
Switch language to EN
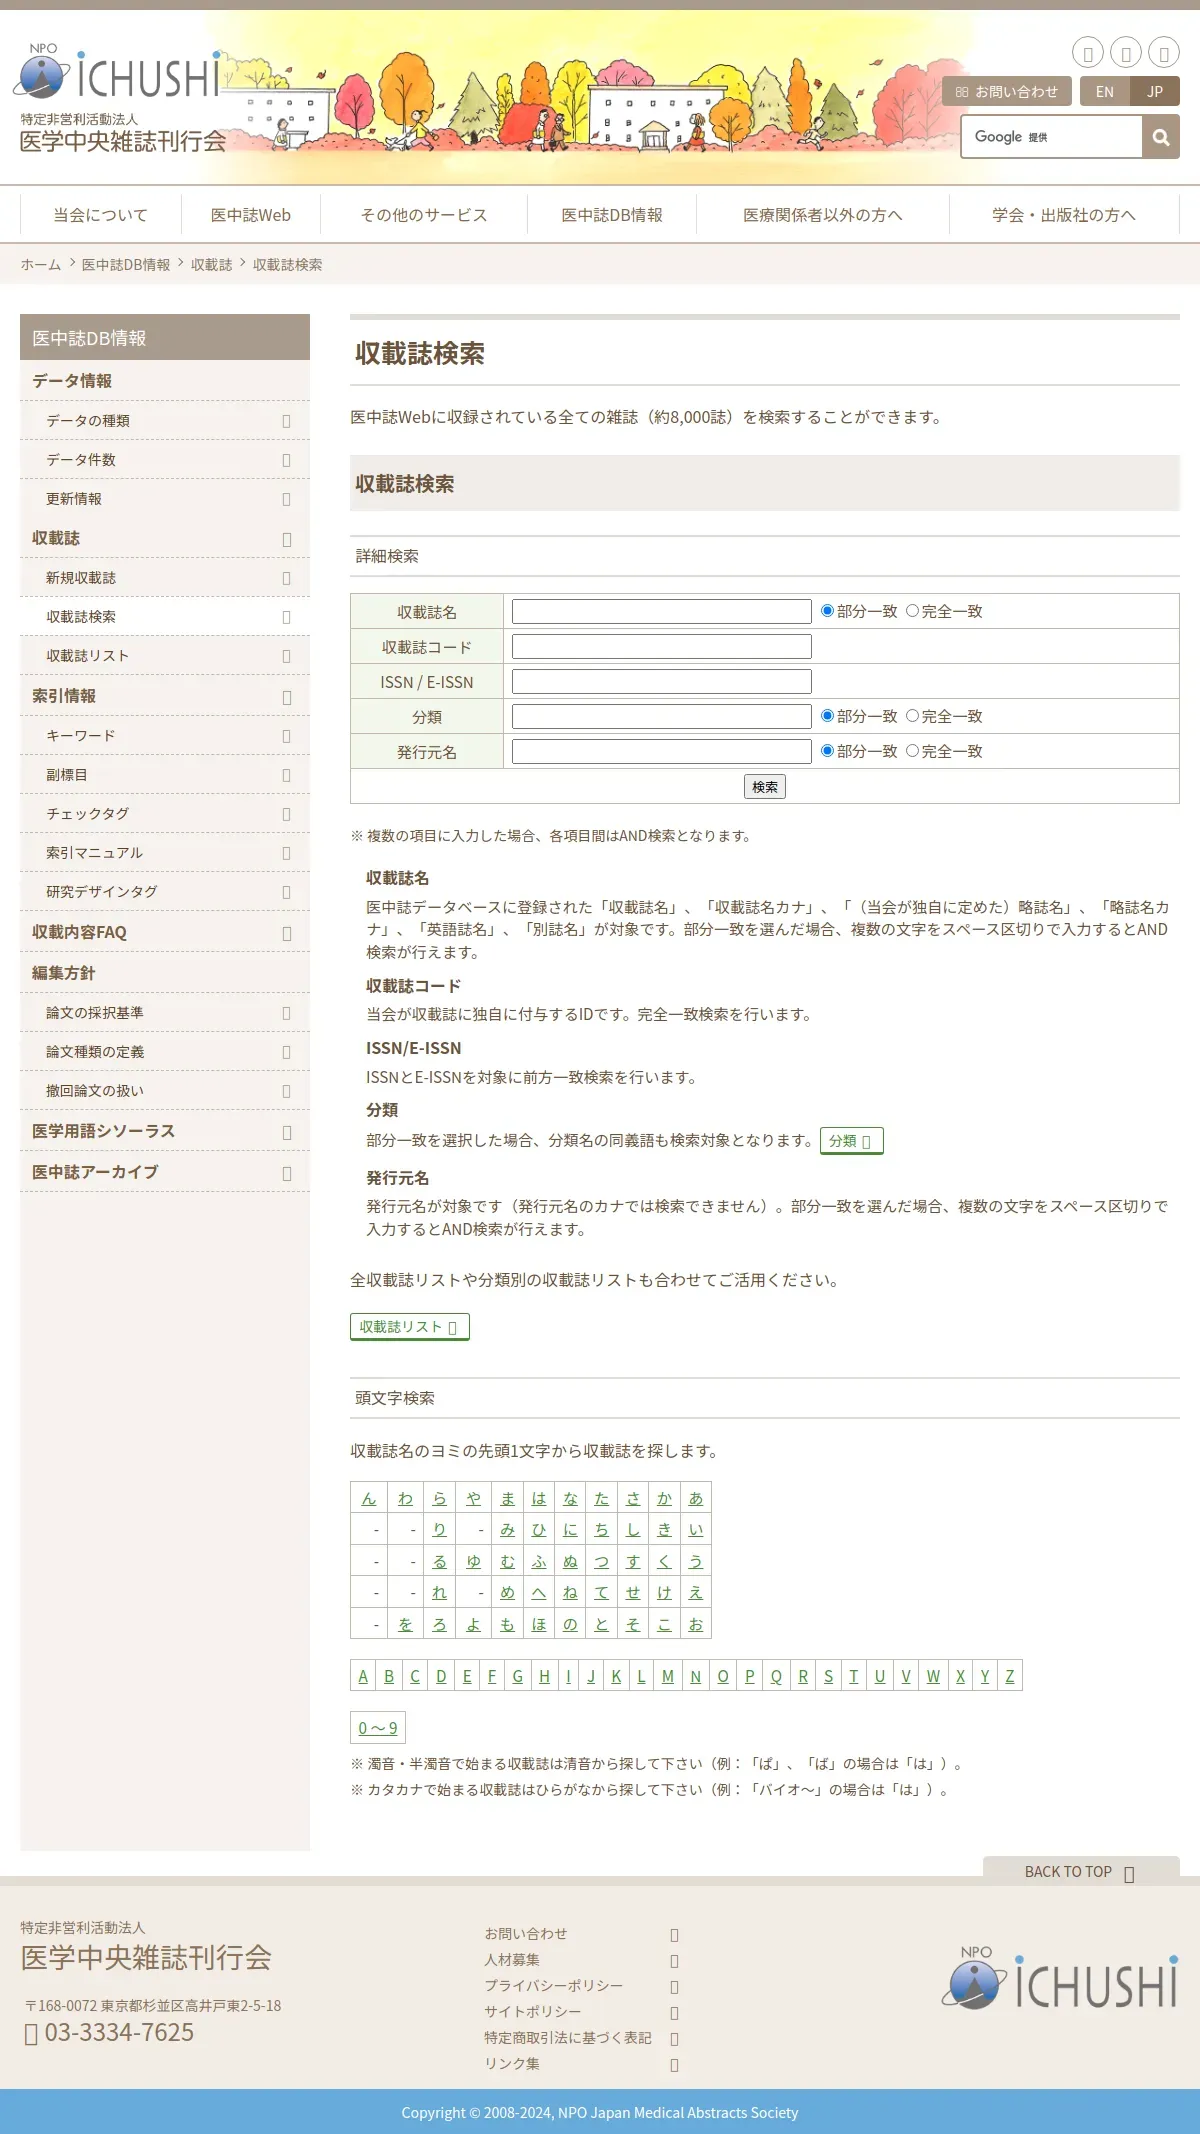point(1105,91)
